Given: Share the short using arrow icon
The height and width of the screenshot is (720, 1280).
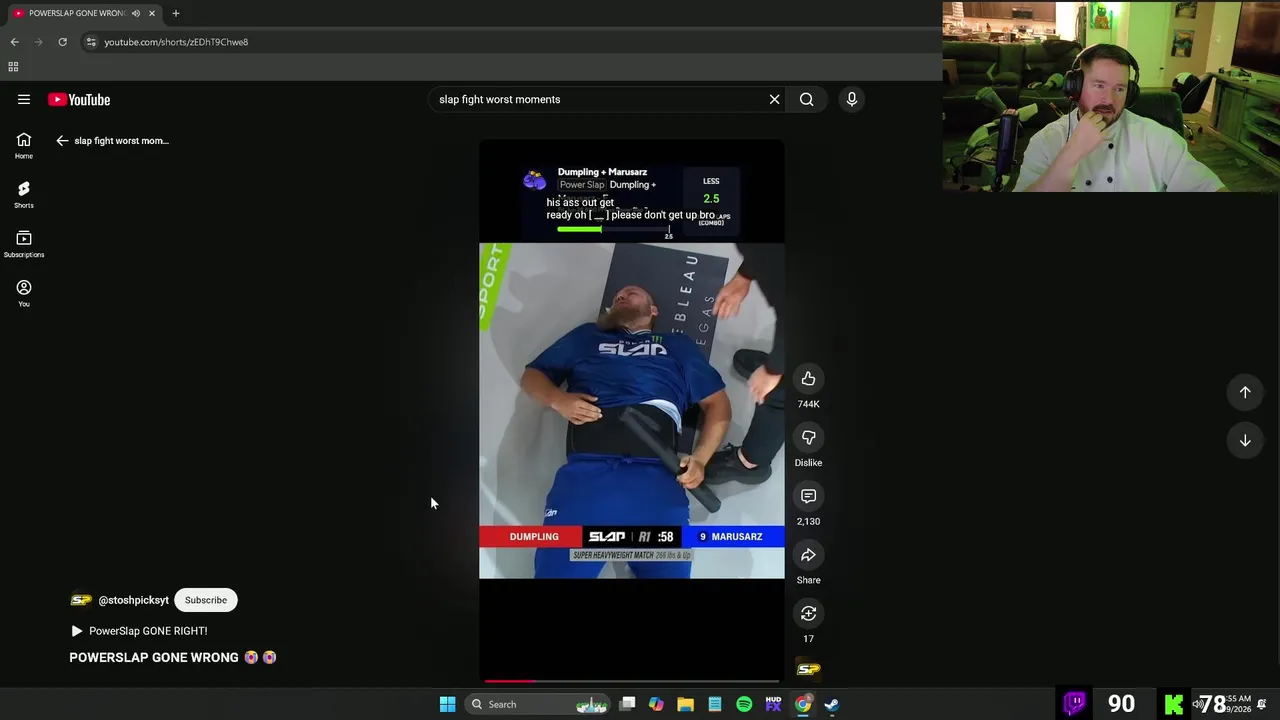Looking at the screenshot, I should click(x=808, y=555).
